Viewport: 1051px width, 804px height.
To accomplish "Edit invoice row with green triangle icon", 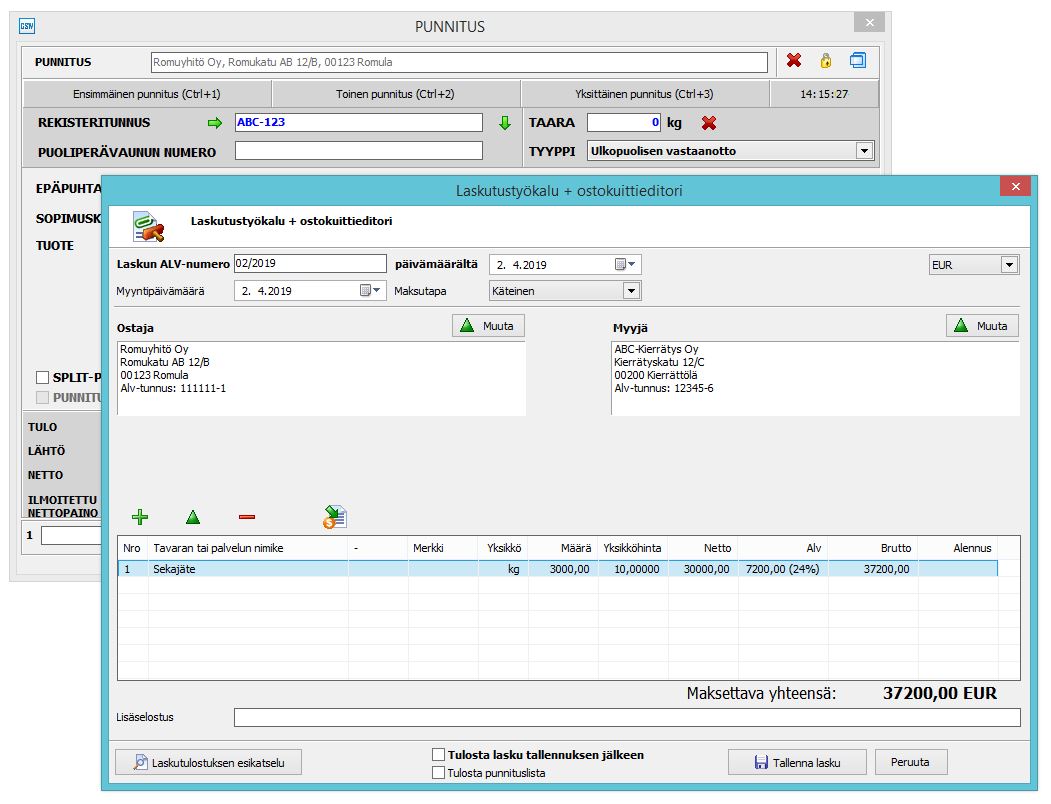I will [x=193, y=517].
